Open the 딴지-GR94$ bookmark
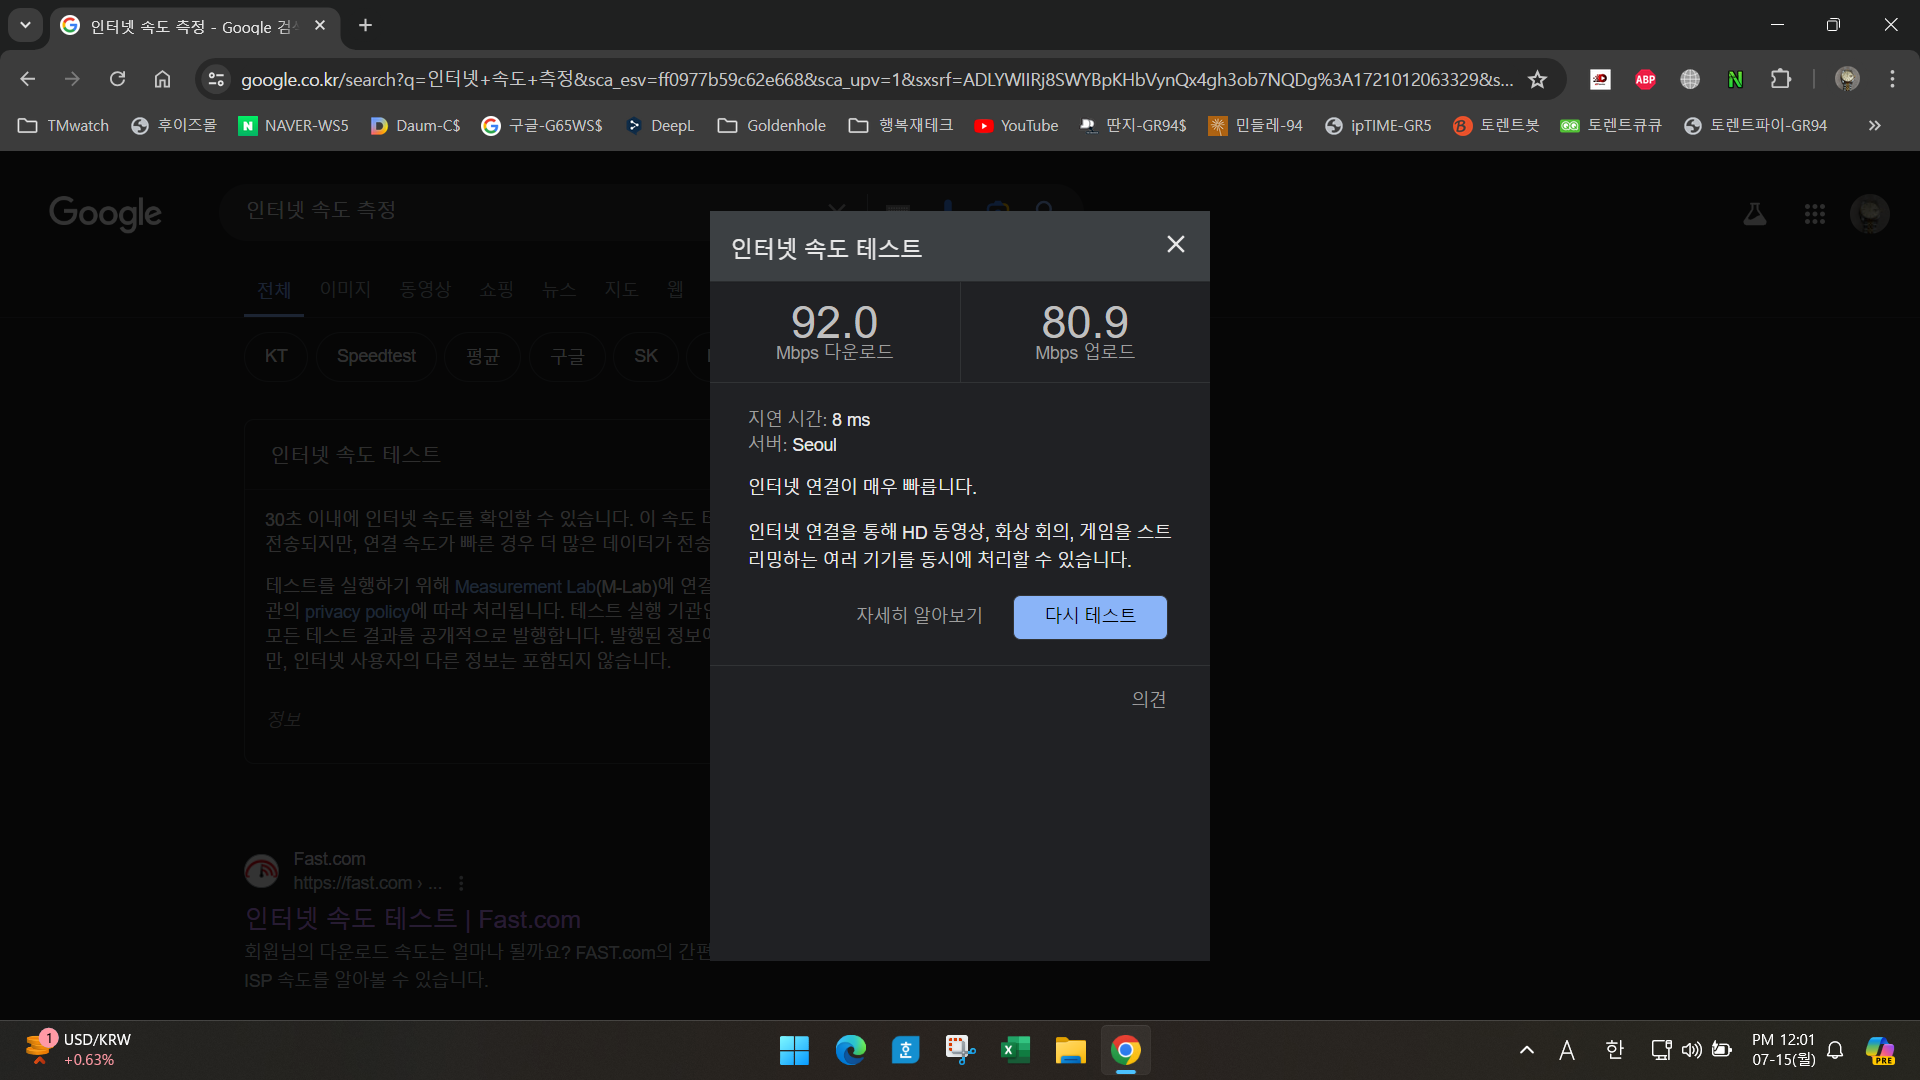Screen dimensions: 1920x1080 tap(1134, 125)
